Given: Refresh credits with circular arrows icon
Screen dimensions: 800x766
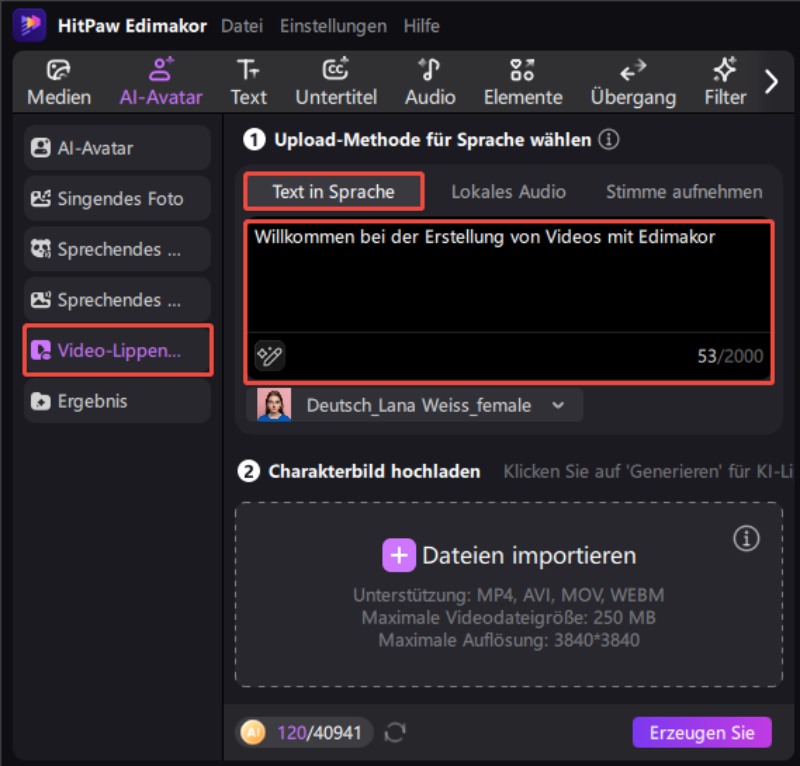Looking at the screenshot, I should pyautogui.click(x=394, y=733).
